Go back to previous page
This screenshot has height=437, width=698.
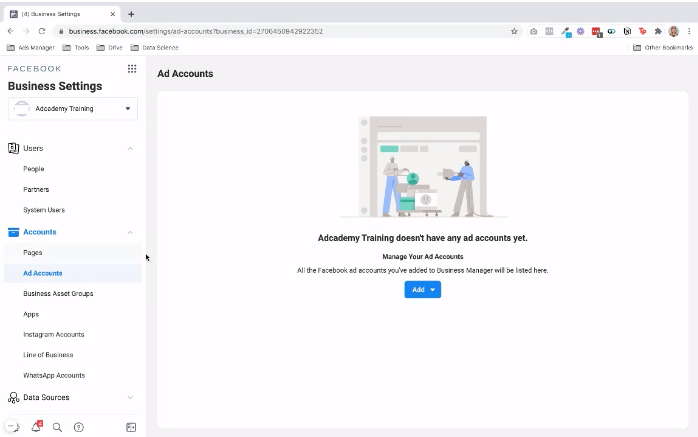point(11,31)
